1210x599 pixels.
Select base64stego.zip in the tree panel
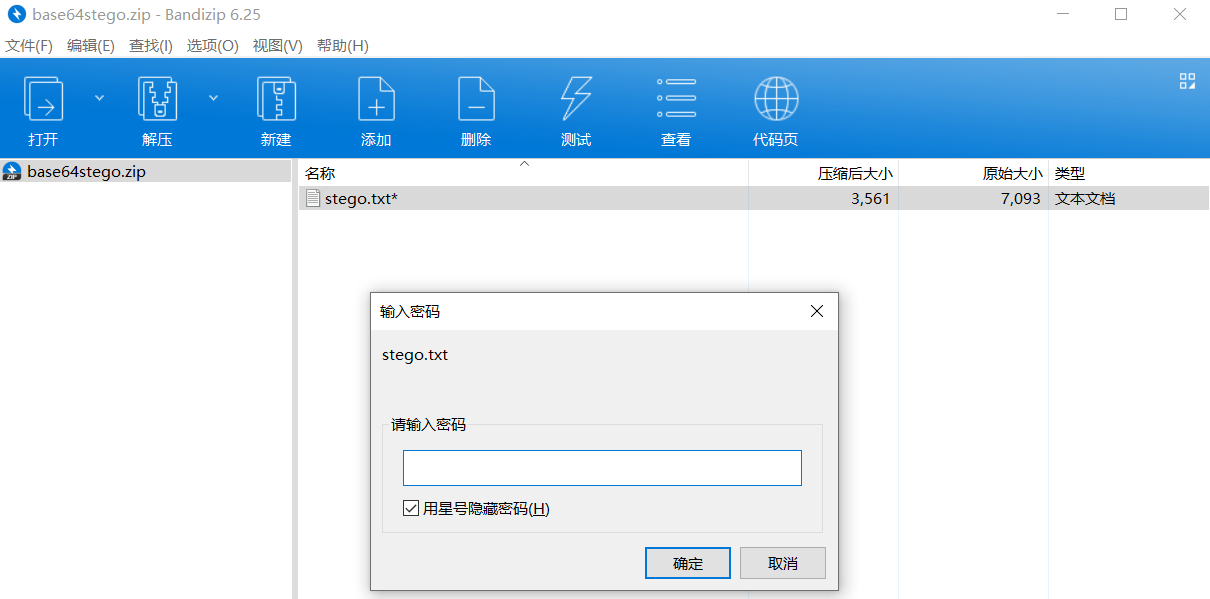pyautogui.click(x=86, y=172)
